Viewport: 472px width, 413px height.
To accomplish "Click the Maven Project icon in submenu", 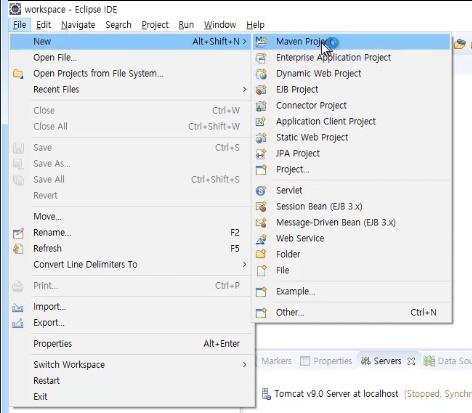I will click(x=261, y=42).
